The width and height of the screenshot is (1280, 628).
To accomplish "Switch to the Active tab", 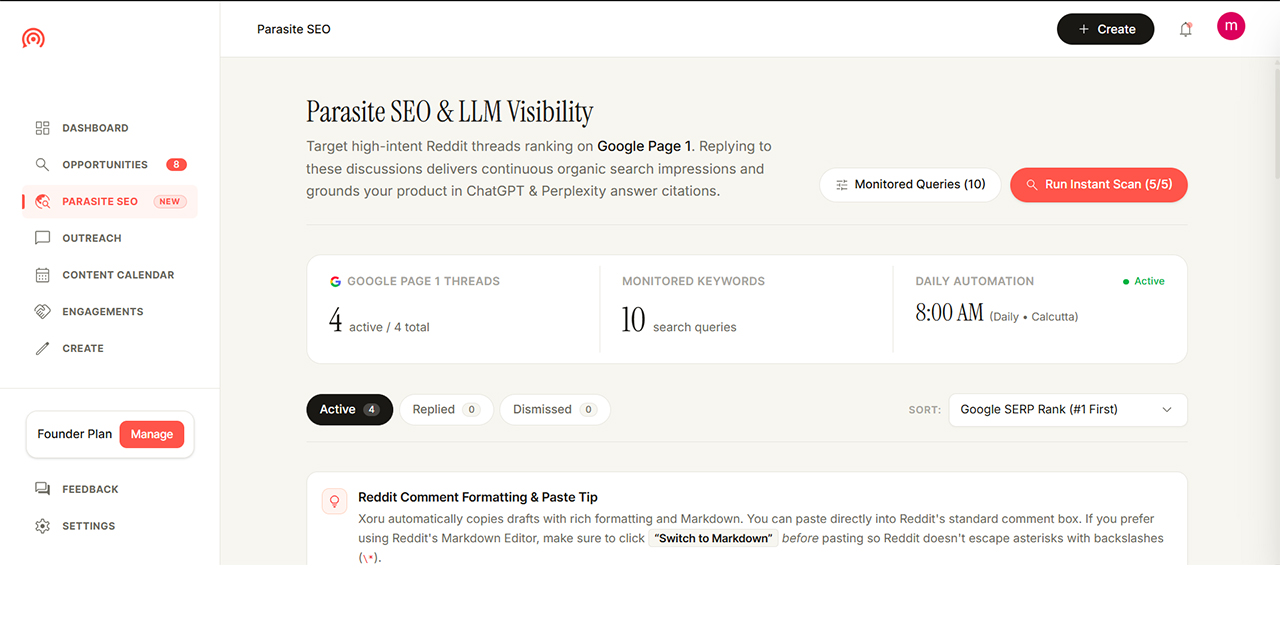I will pyautogui.click(x=349, y=410).
